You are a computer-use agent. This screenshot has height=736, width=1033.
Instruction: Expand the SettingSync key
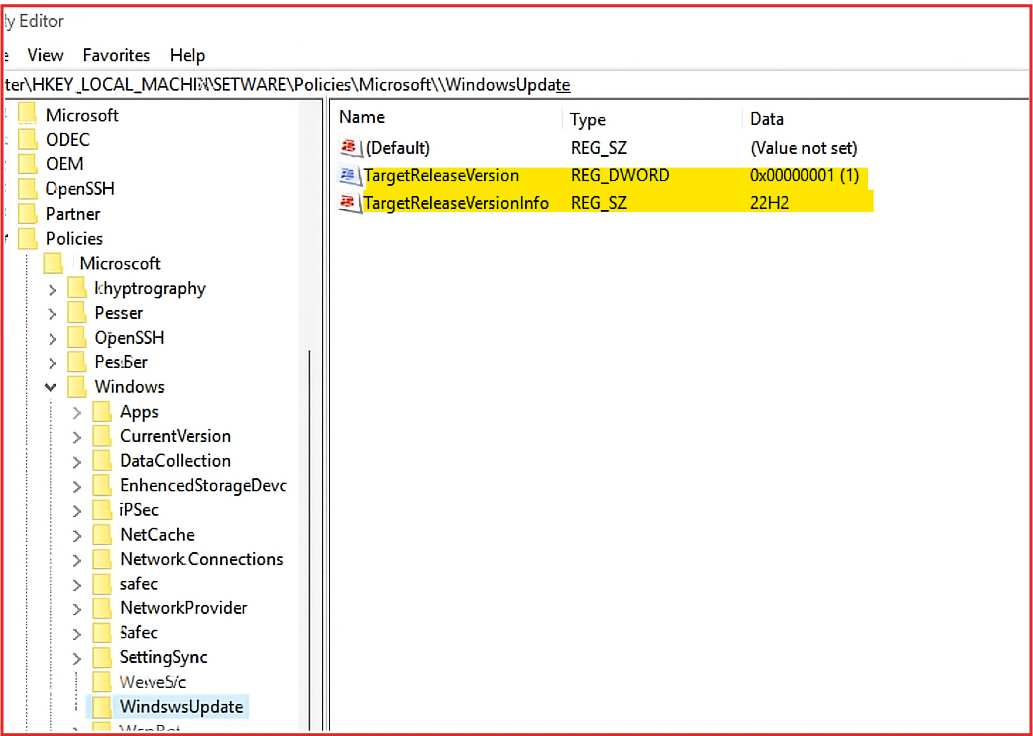pos(77,658)
